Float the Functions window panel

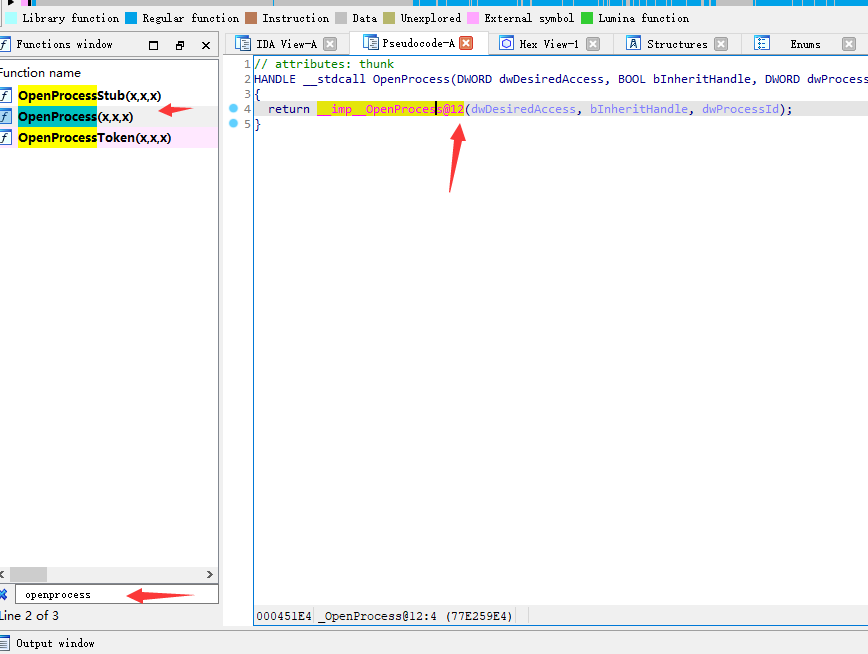click(179, 45)
